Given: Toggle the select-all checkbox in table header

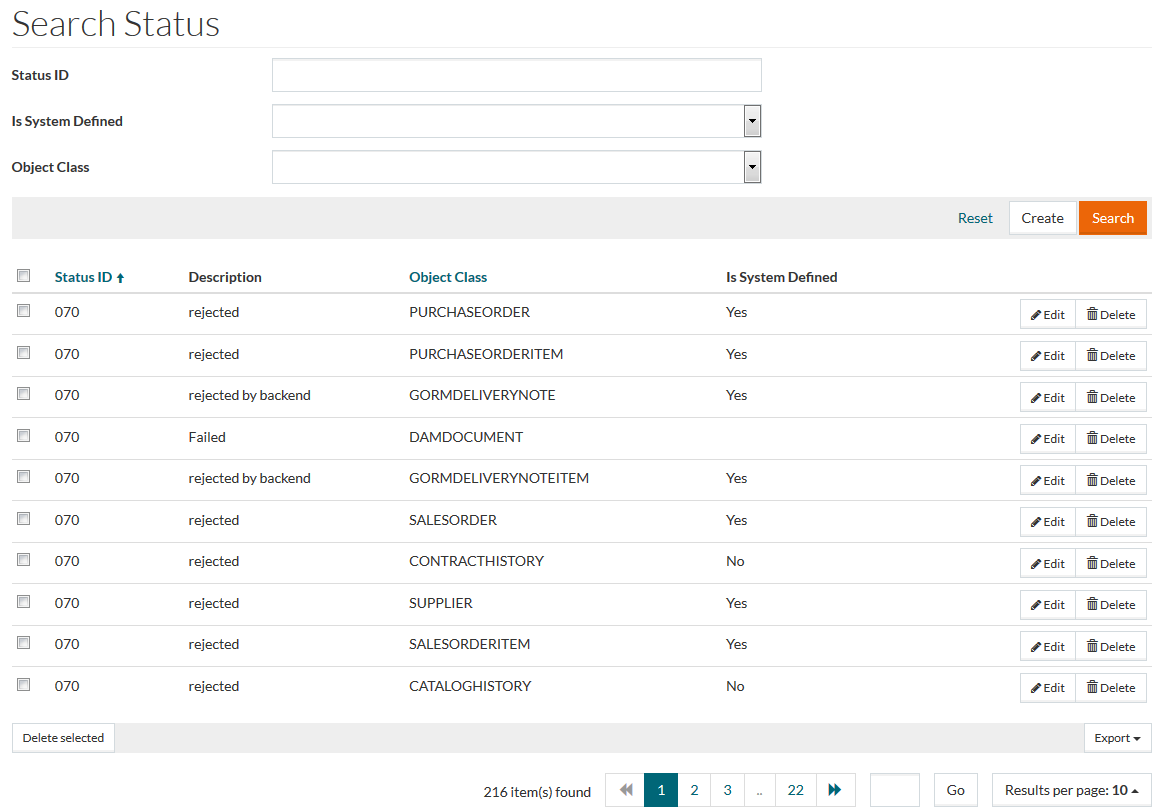Looking at the screenshot, I should coord(24,276).
